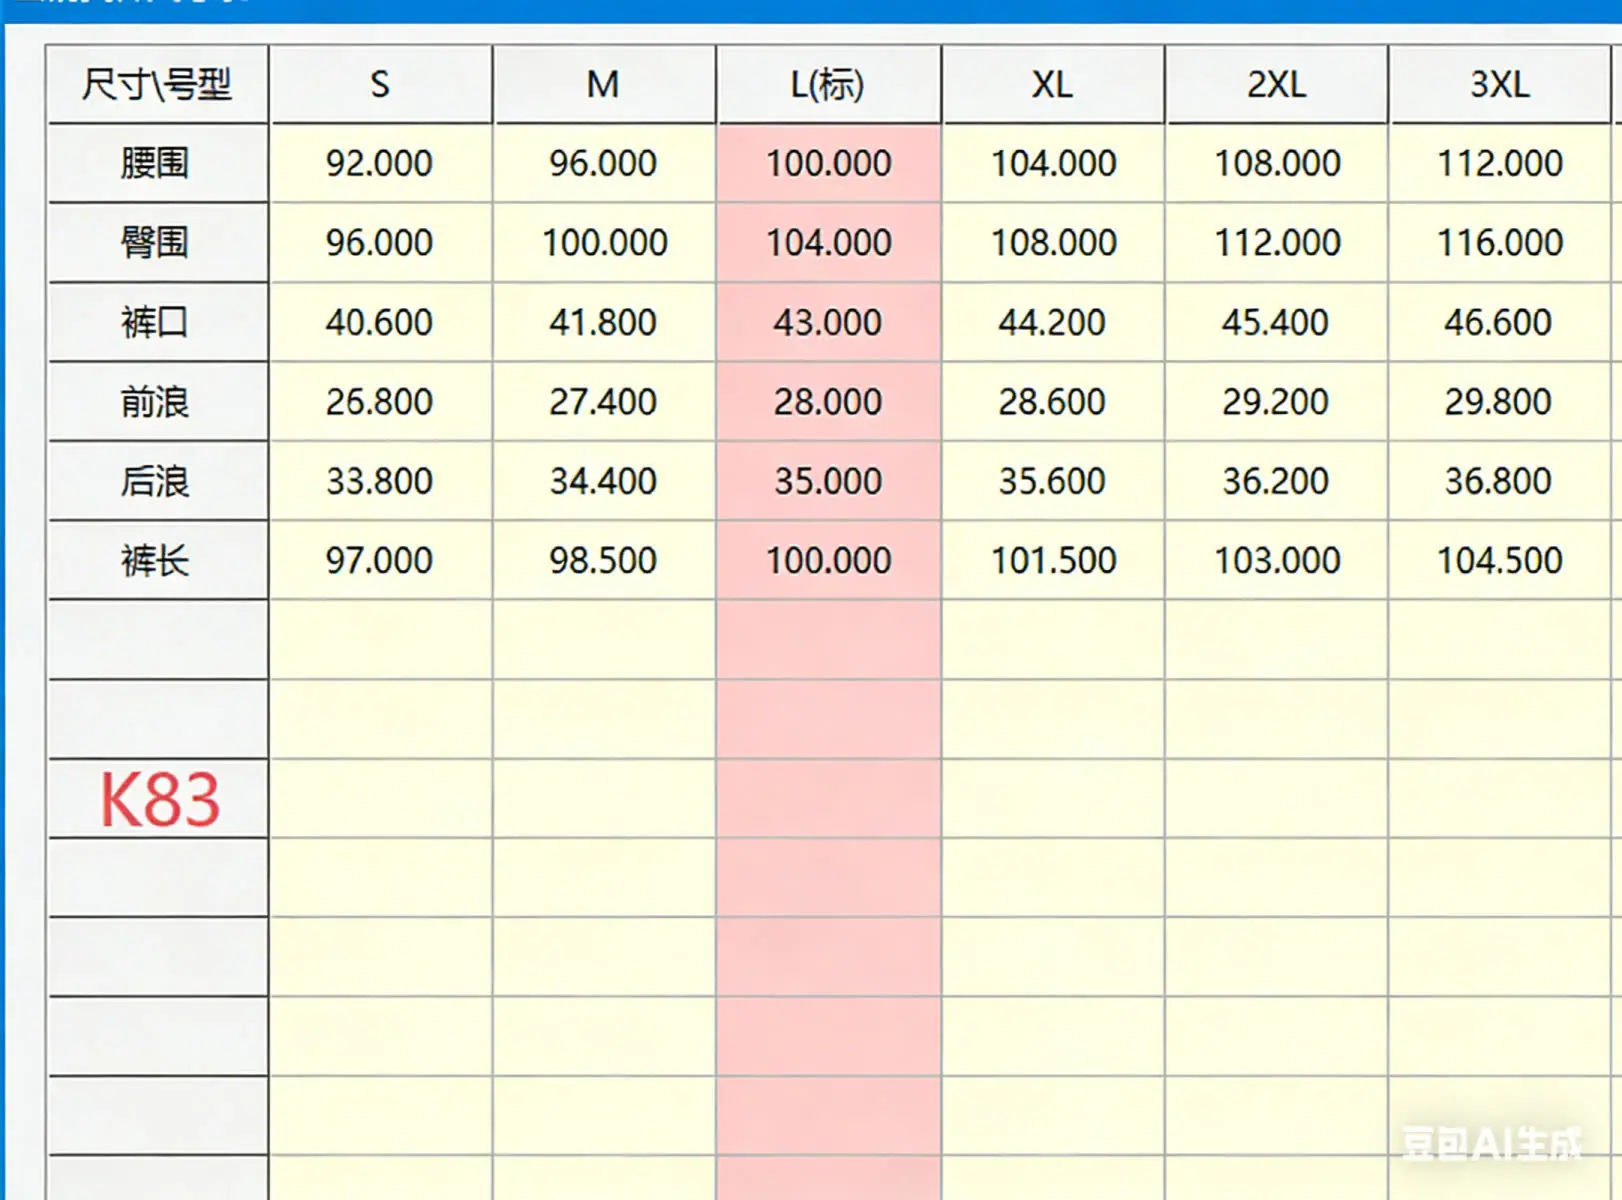This screenshot has height=1200, width=1622.
Task: Choose the 前浪 cell reading 29.800
Action: click(x=1500, y=402)
